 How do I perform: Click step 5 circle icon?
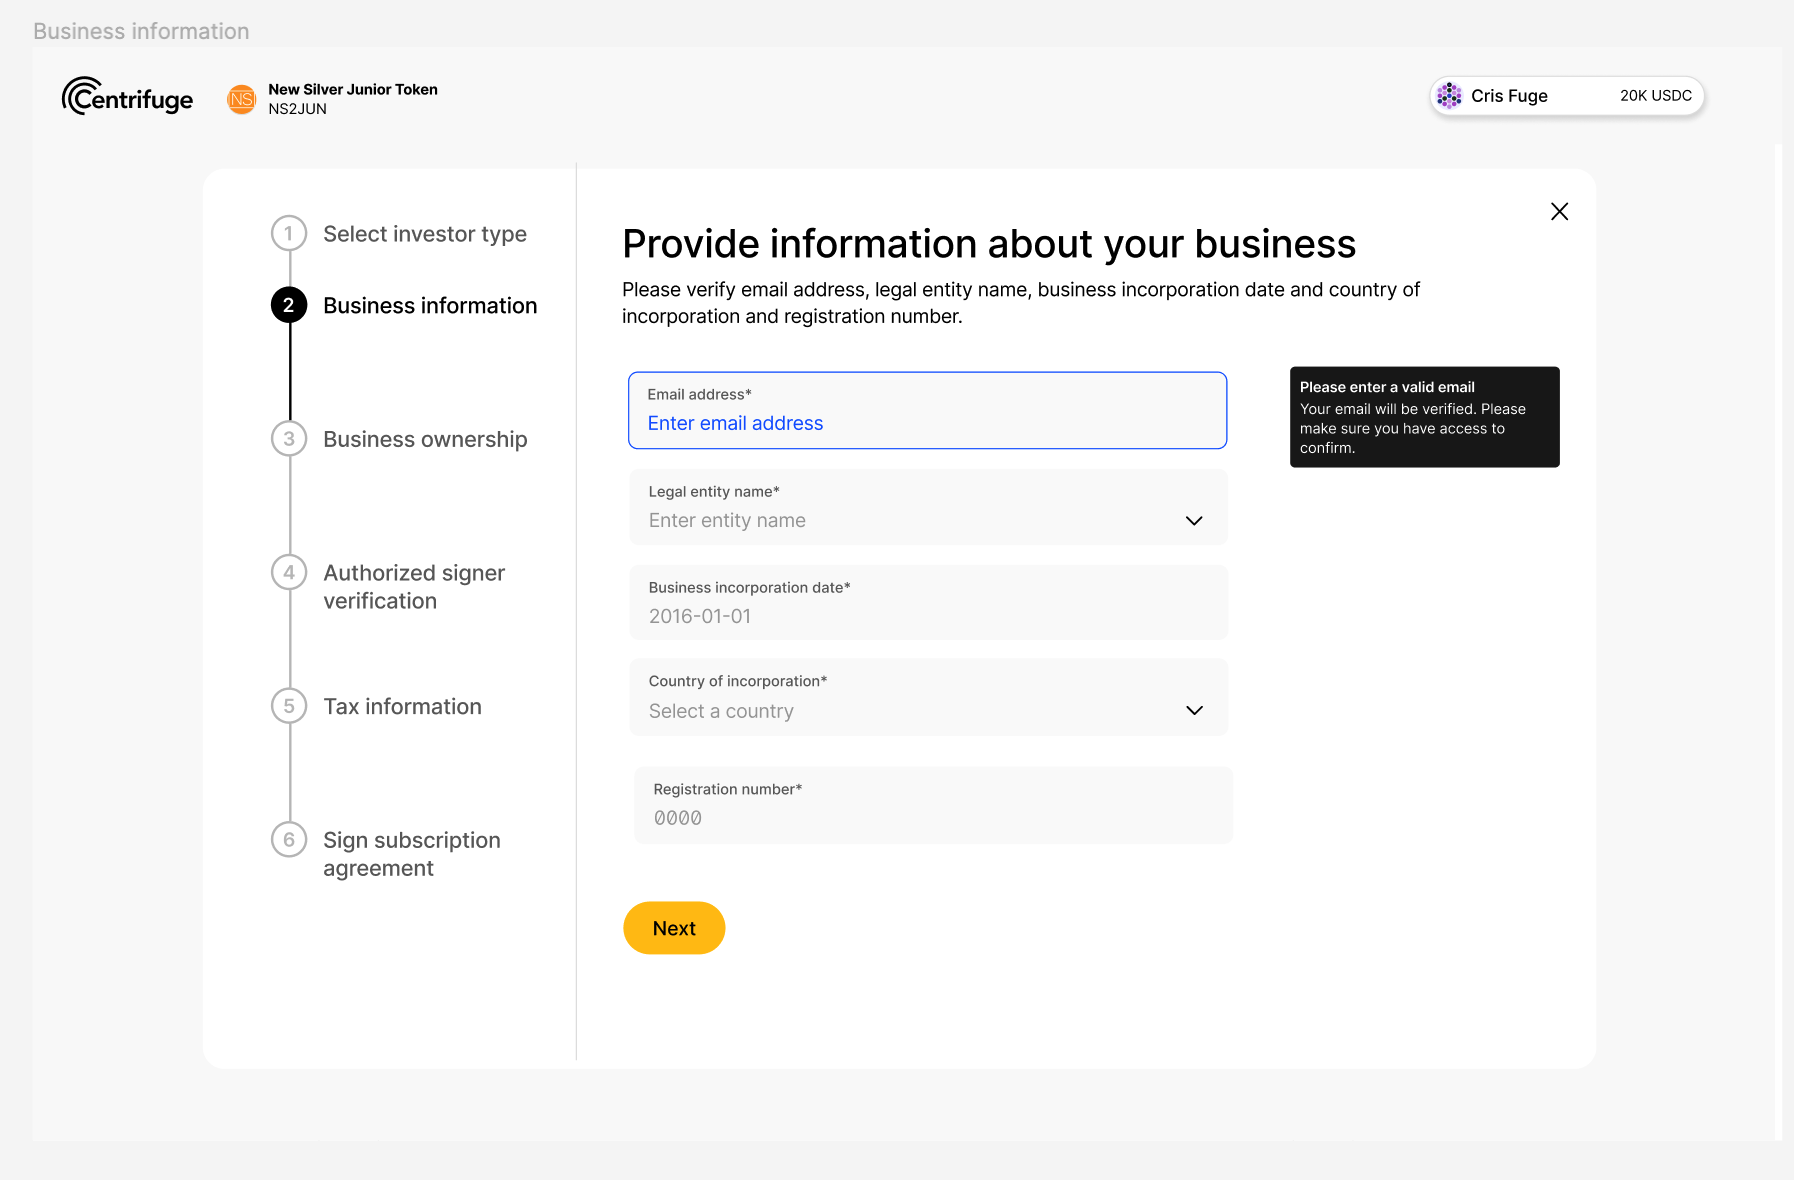click(289, 706)
